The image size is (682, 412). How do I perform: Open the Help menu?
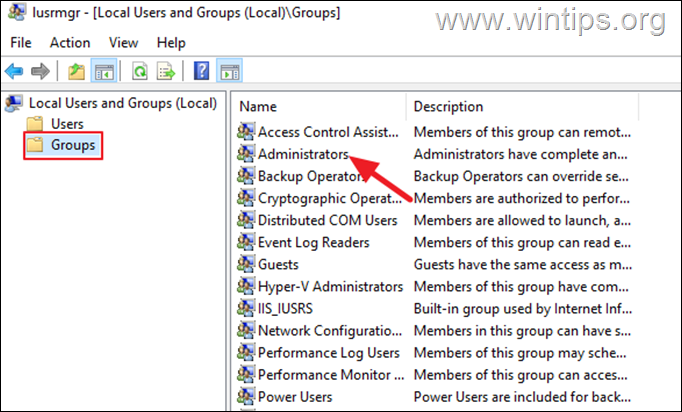(171, 43)
